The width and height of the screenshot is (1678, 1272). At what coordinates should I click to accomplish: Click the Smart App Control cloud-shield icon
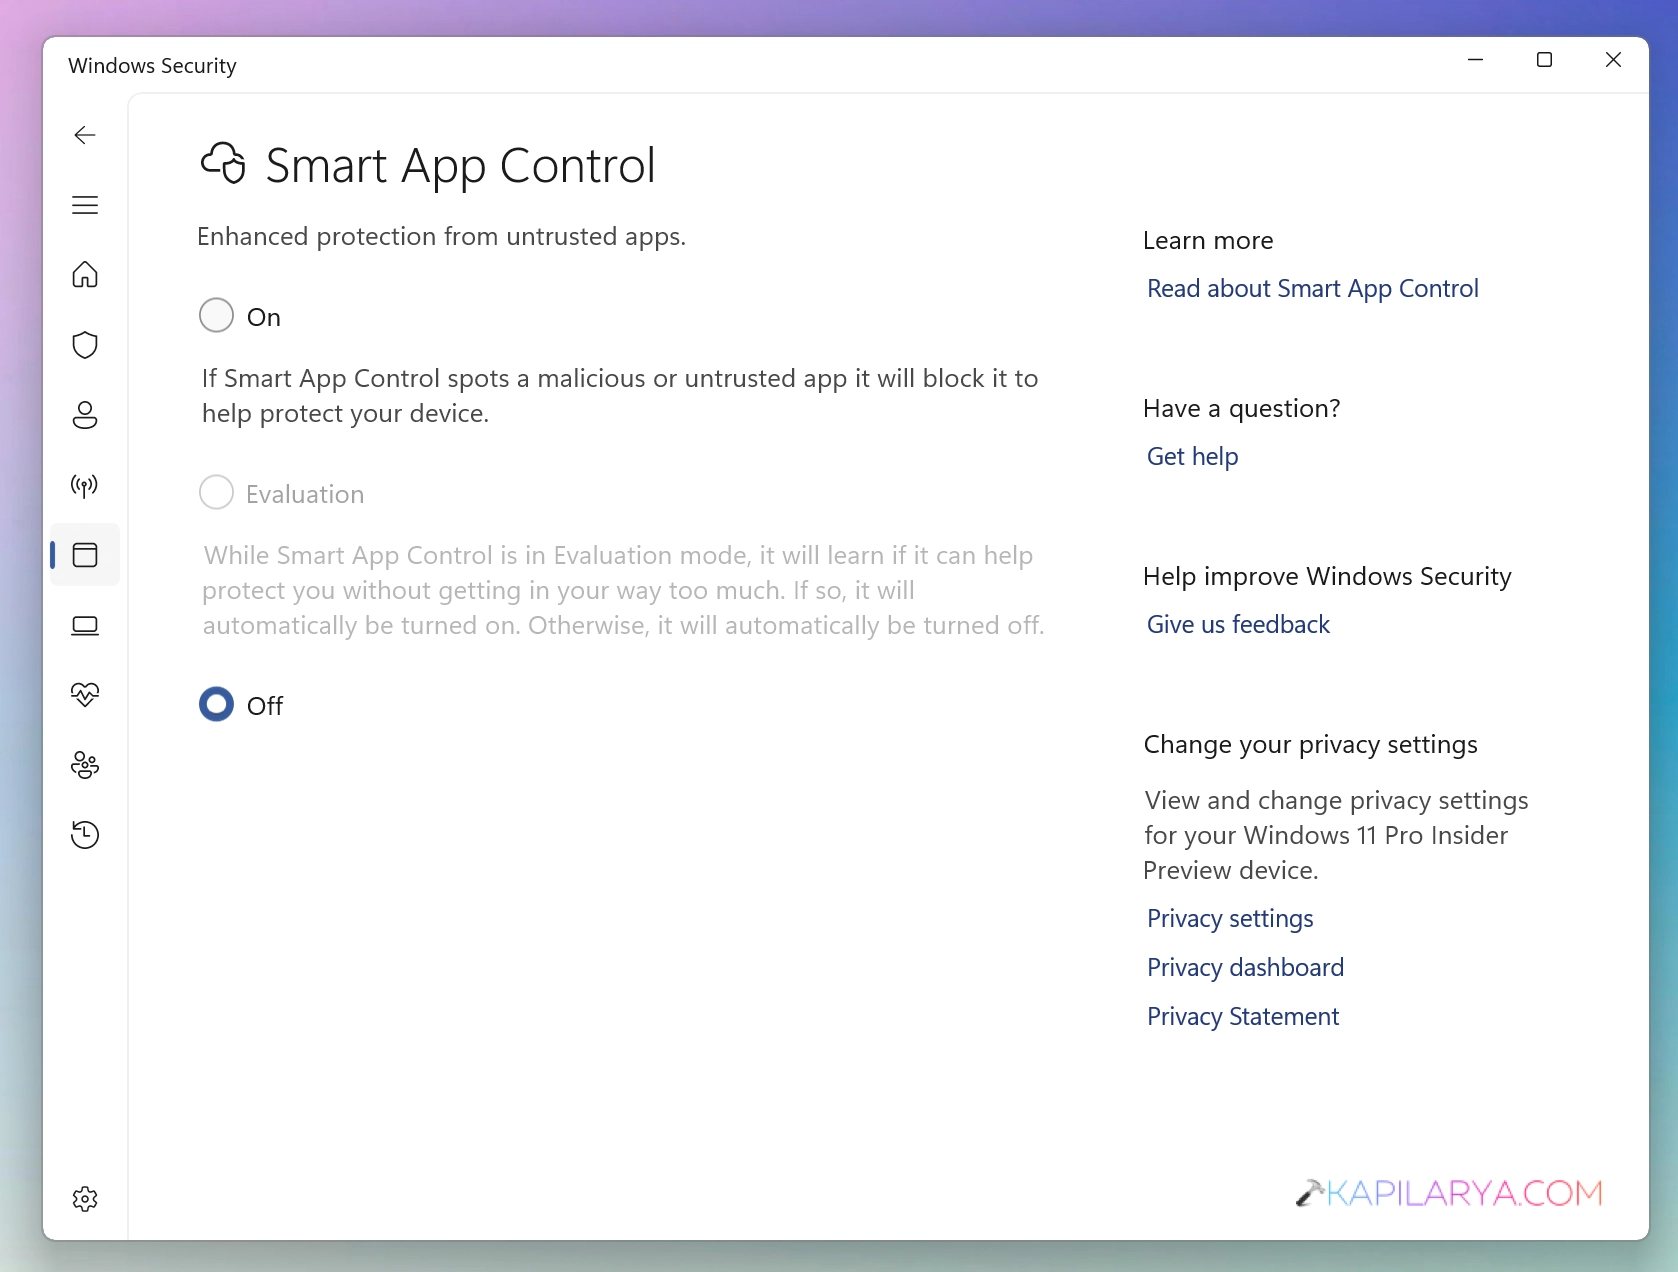pos(223,163)
